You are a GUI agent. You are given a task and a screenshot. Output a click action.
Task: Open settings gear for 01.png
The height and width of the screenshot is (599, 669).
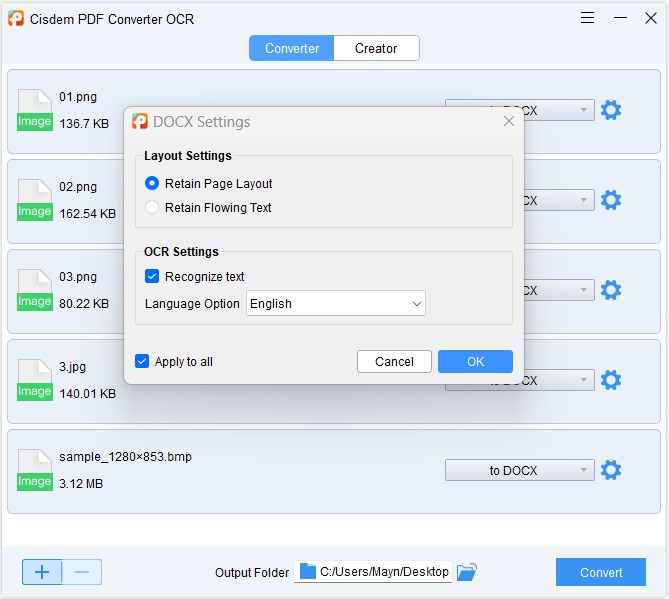tap(611, 110)
